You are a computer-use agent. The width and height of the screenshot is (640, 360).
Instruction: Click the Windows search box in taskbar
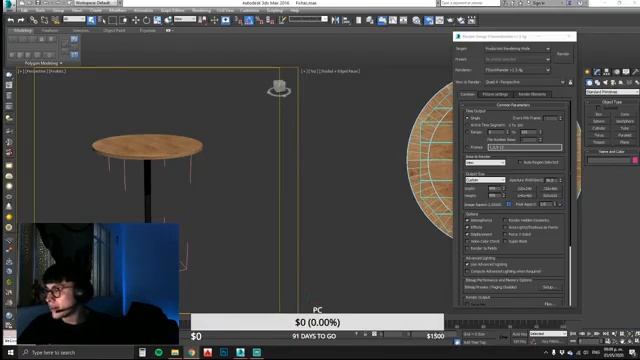tap(78, 352)
